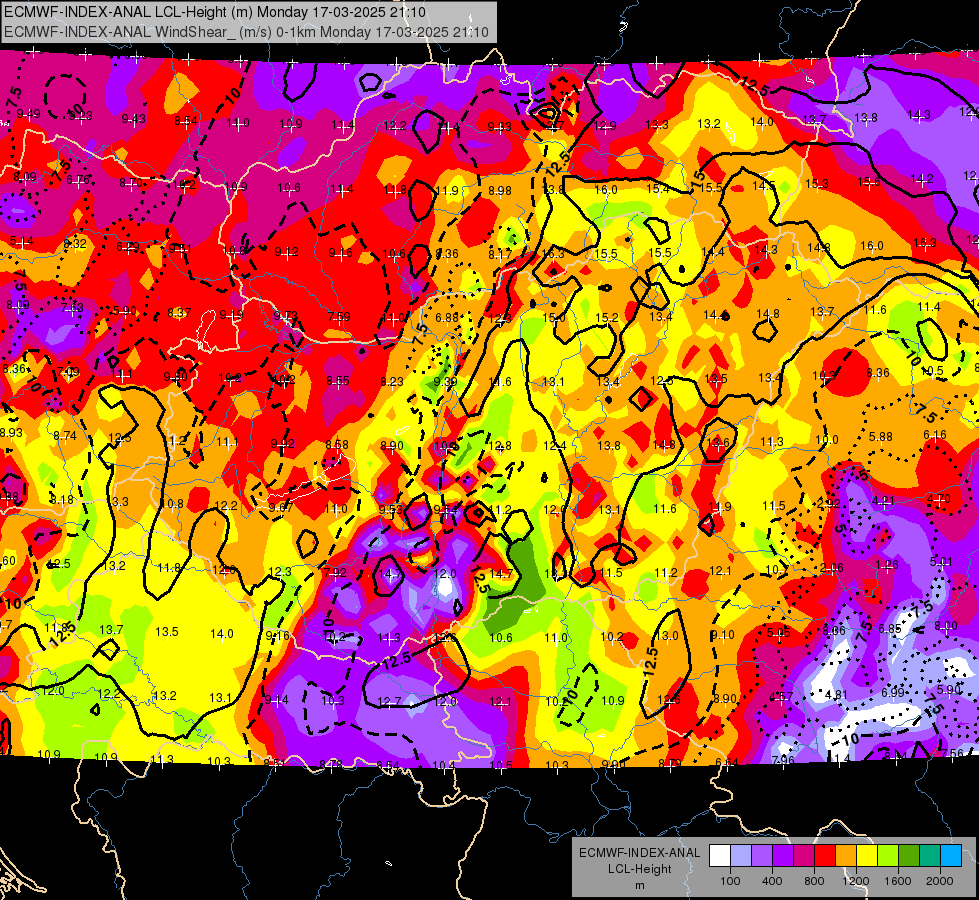Click the wind shear value 1.26
Image resolution: width=979 pixels, height=900 pixels.
point(887,565)
